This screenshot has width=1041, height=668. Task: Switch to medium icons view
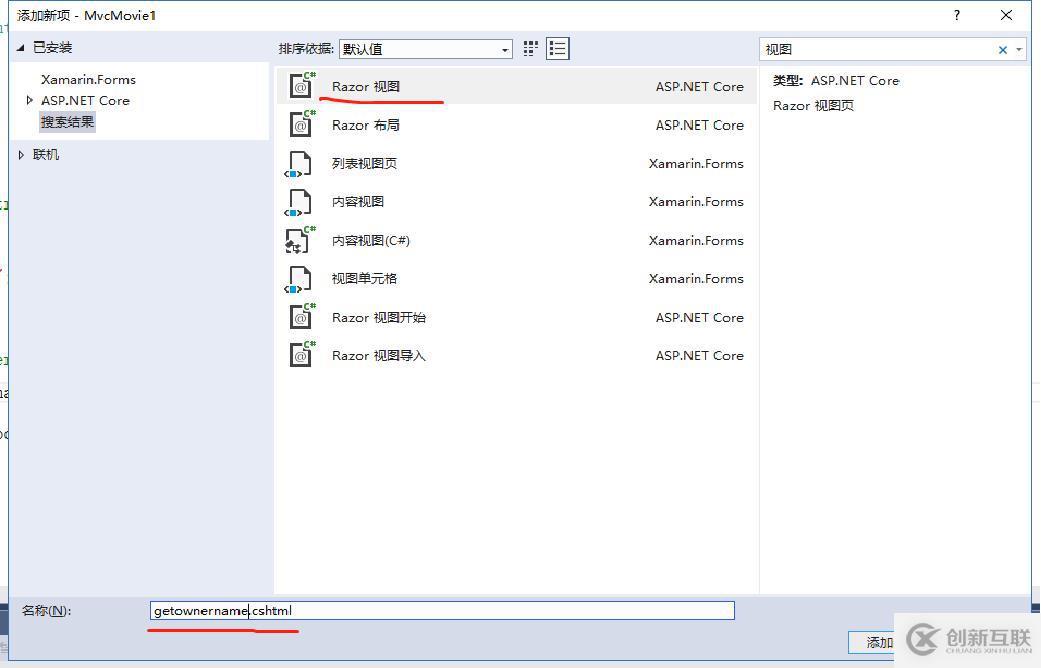pos(530,48)
